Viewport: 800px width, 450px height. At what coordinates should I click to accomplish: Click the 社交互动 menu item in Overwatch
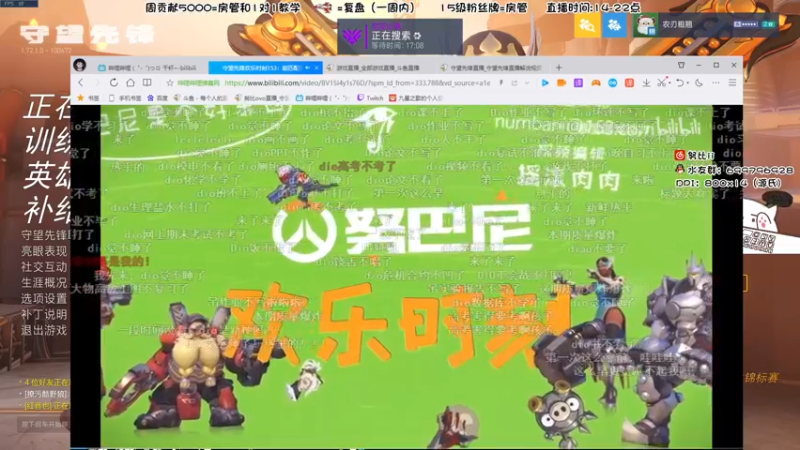[x=44, y=266]
